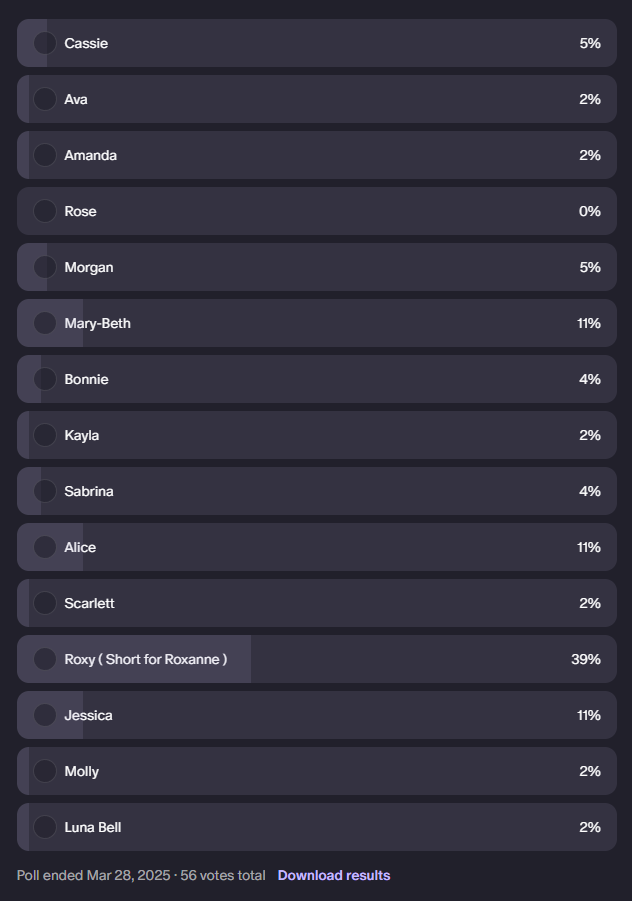632x901 pixels.
Task: Select the Rose radio button
Action: point(45,211)
